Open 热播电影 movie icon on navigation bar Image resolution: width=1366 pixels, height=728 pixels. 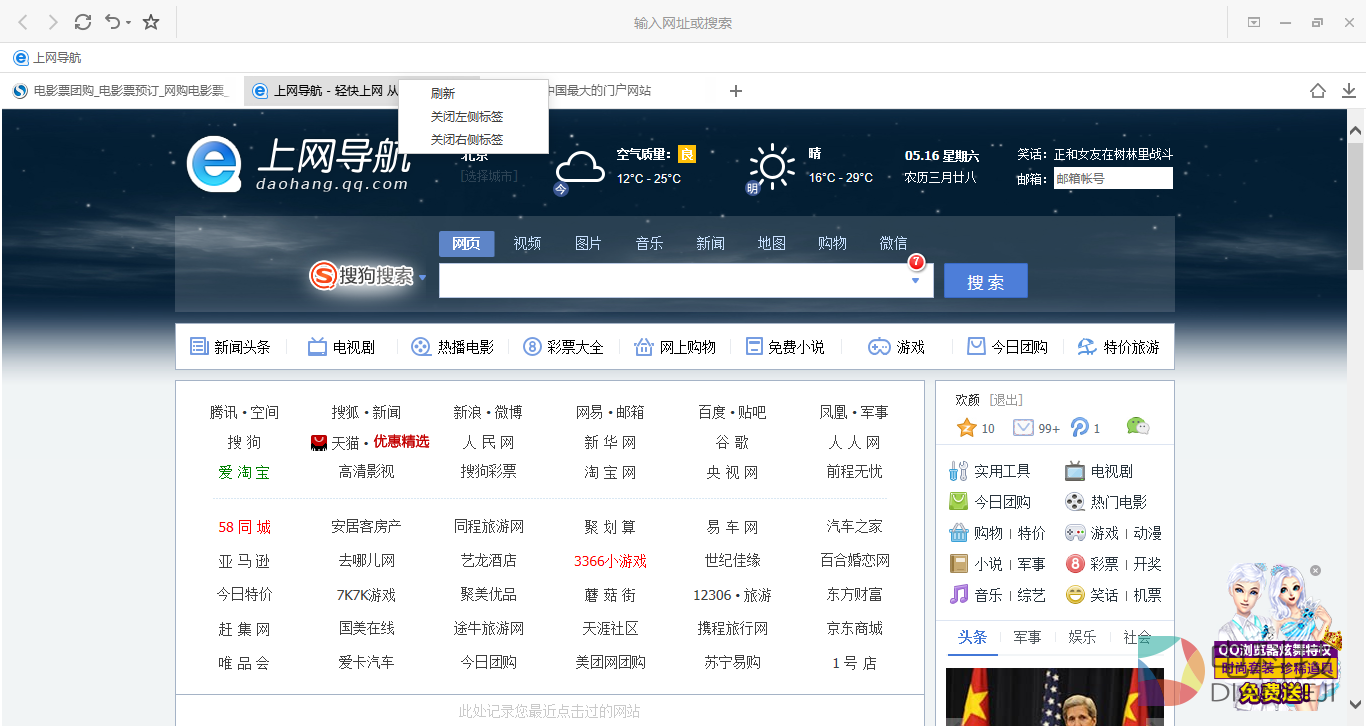(x=420, y=346)
